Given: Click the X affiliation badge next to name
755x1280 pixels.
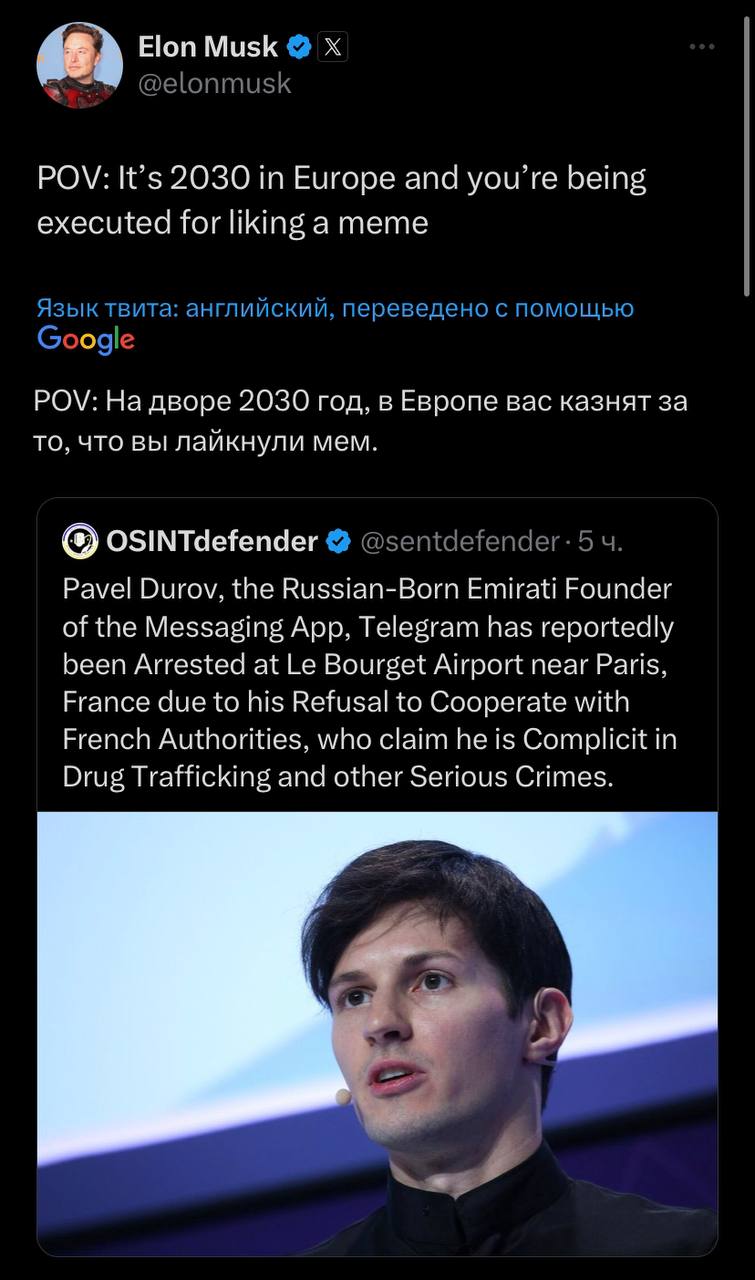Looking at the screenshot, I should pos(332,46).
